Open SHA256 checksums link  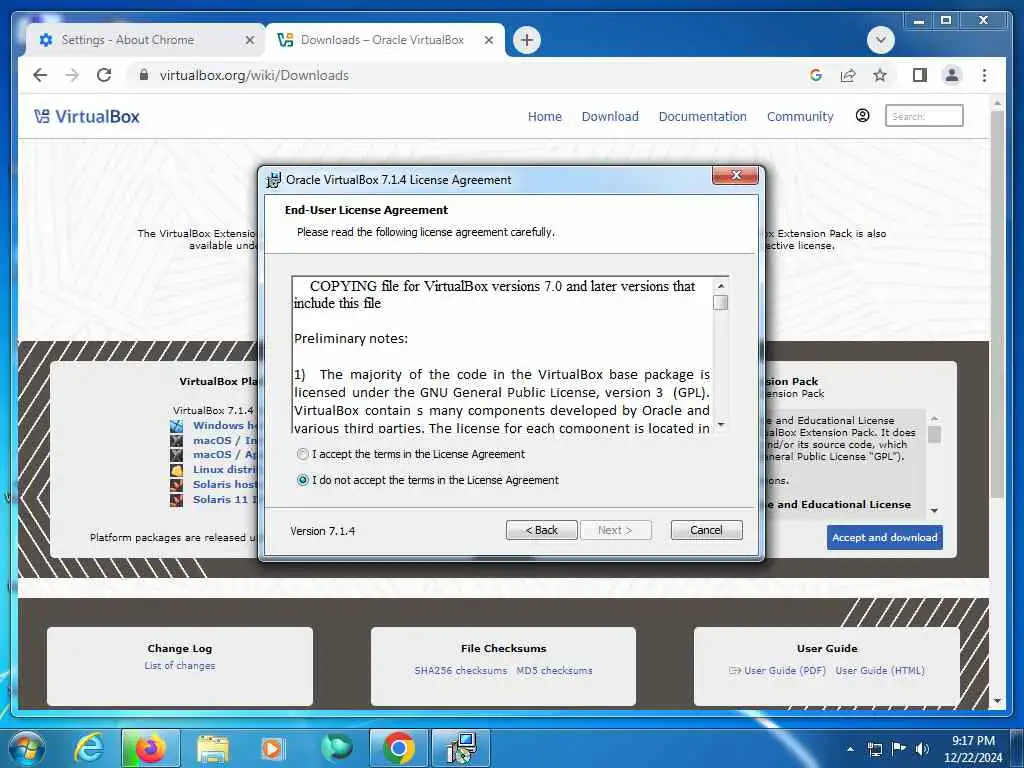pos(460,671)
